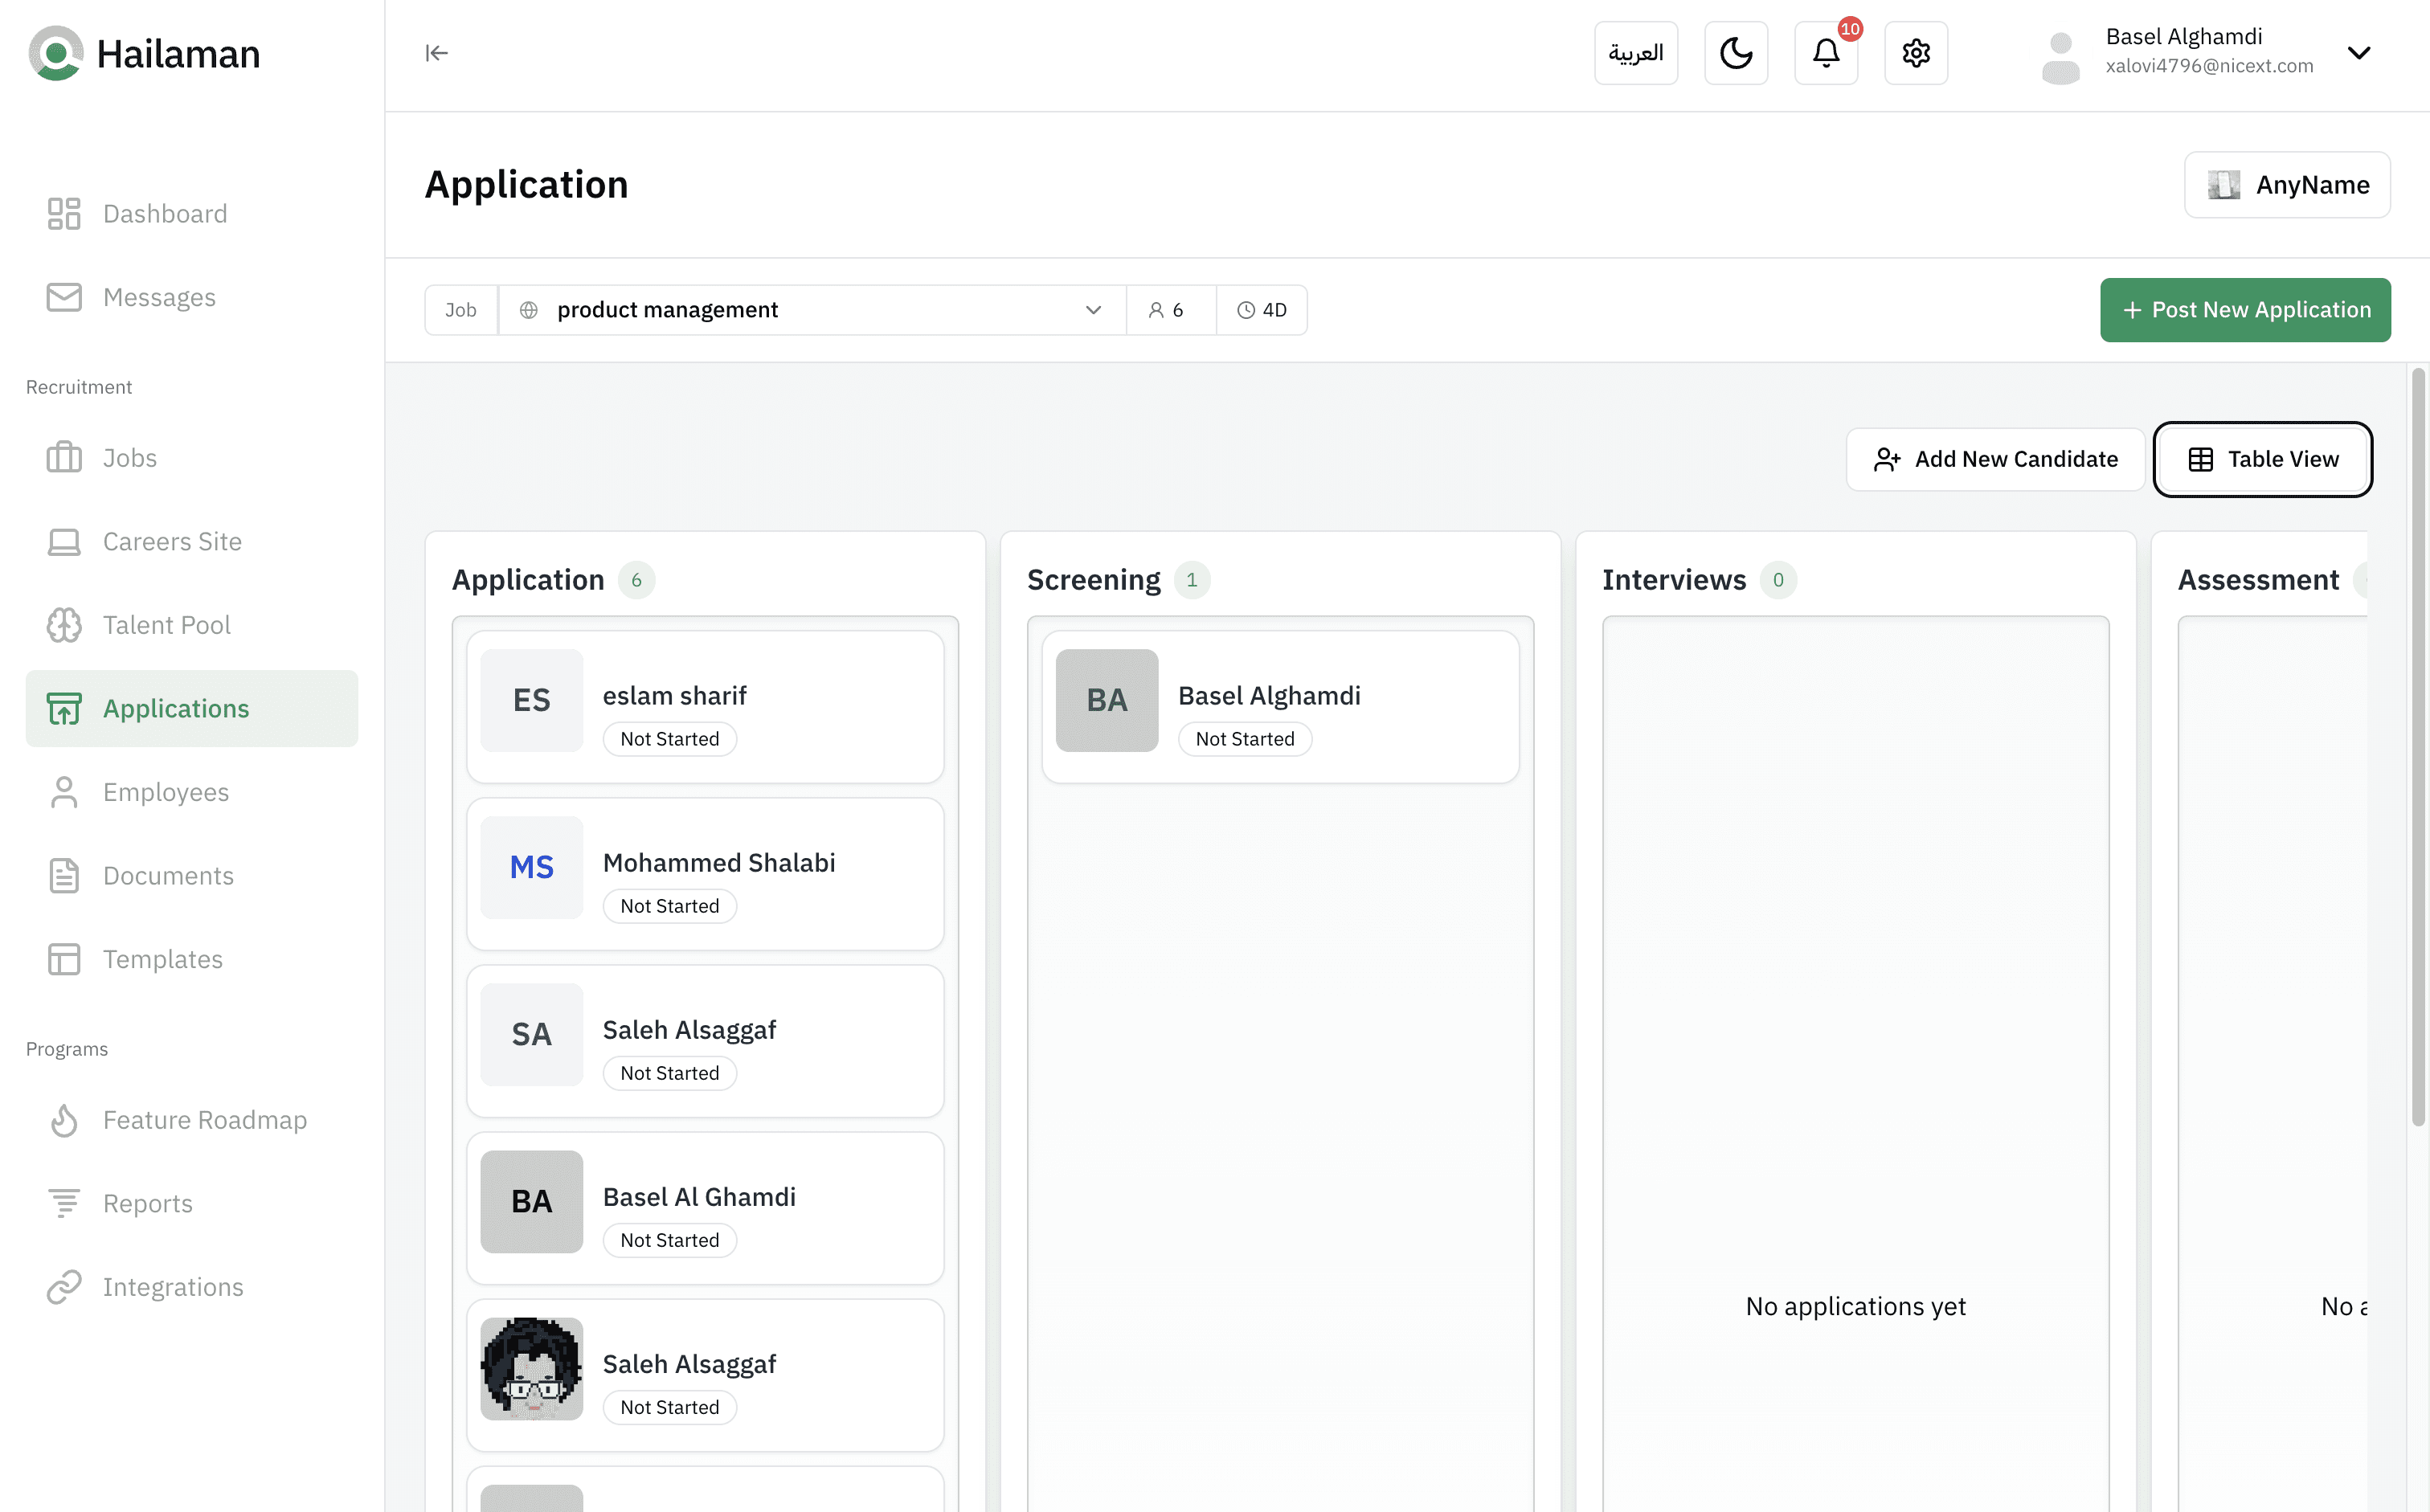This screenshot has width=2430, height=1512.
Task: Open Talent Pool in the sidebar
Action: pos(166,625)
